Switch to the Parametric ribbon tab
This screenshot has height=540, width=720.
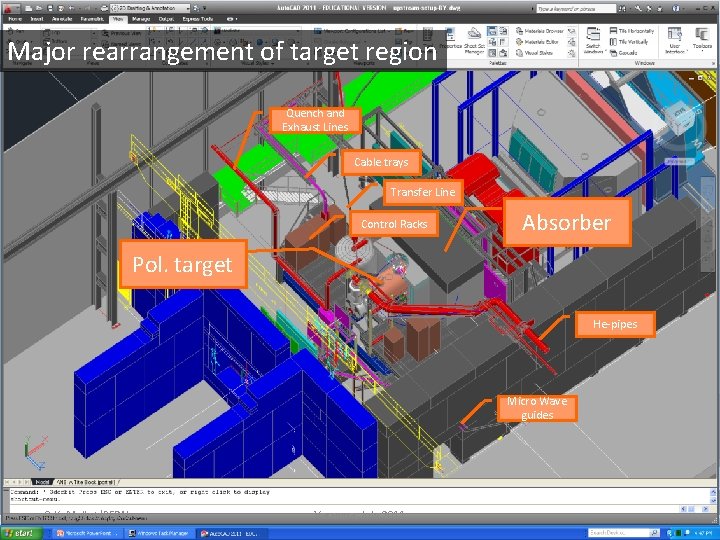[92, 19]
